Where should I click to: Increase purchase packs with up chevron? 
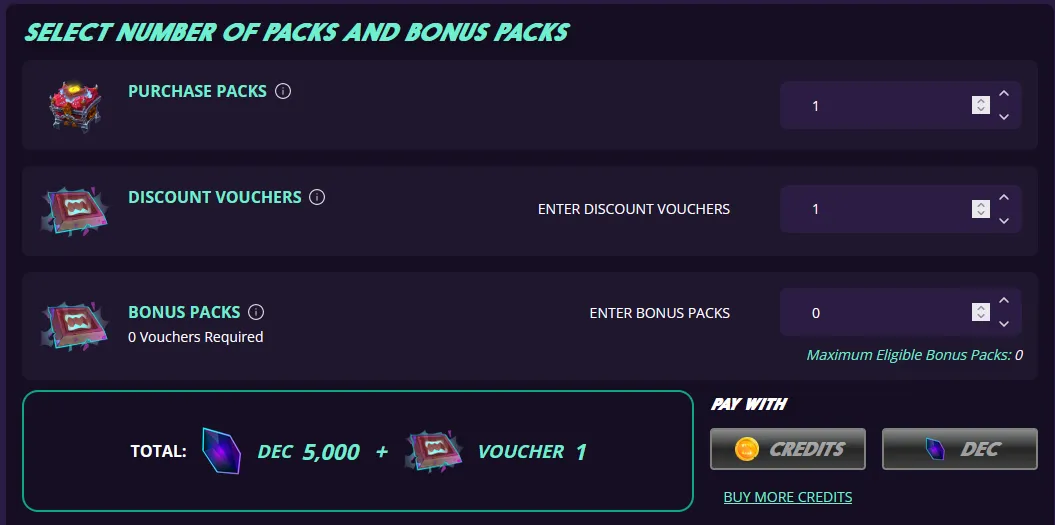(1004, 94)
